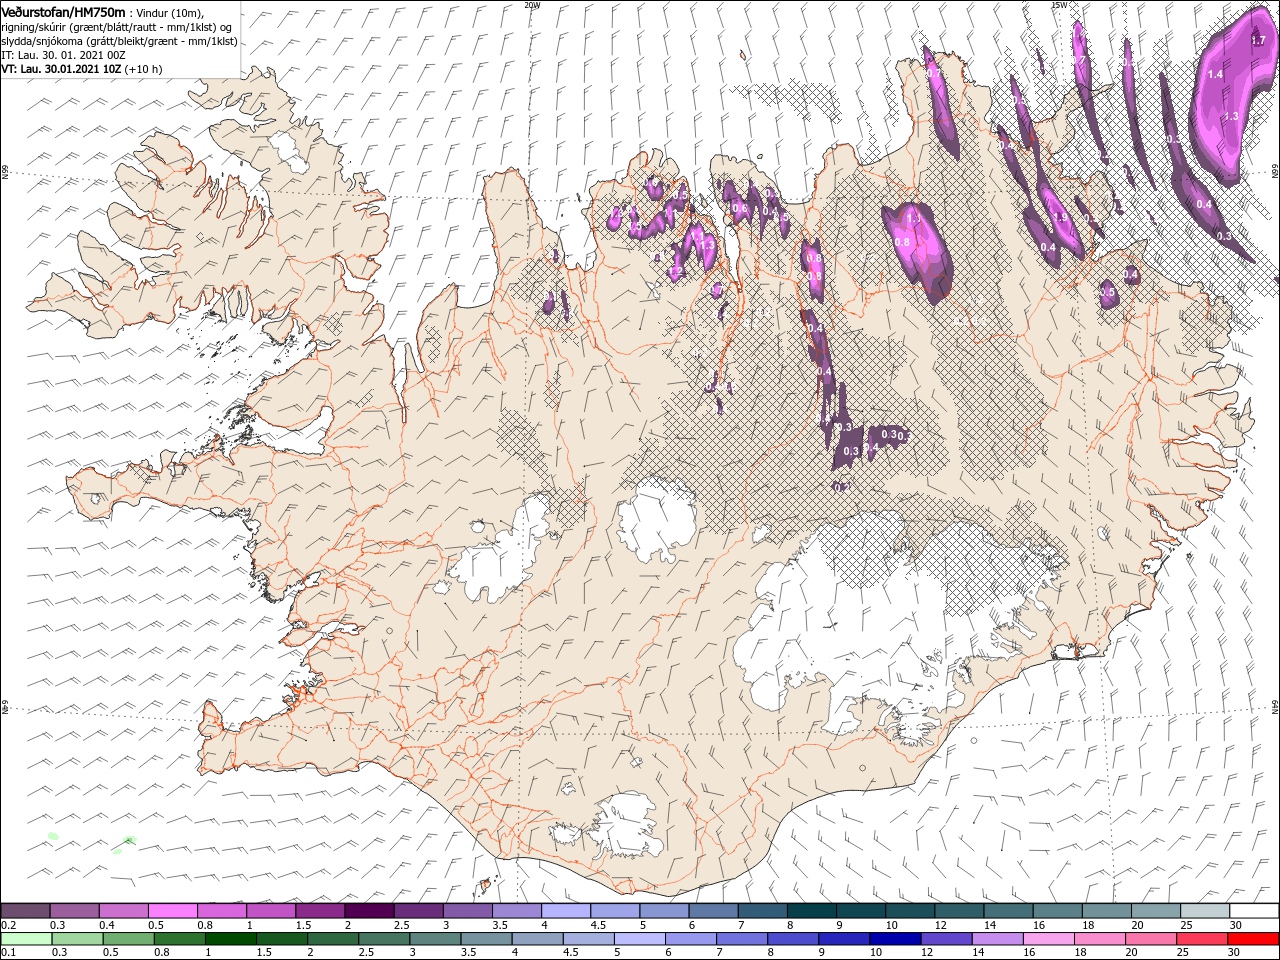
Task: Click the 'IT: Lau. 30. 01. 2021 00Z' initial time
Action: click(x=63, y=55)
